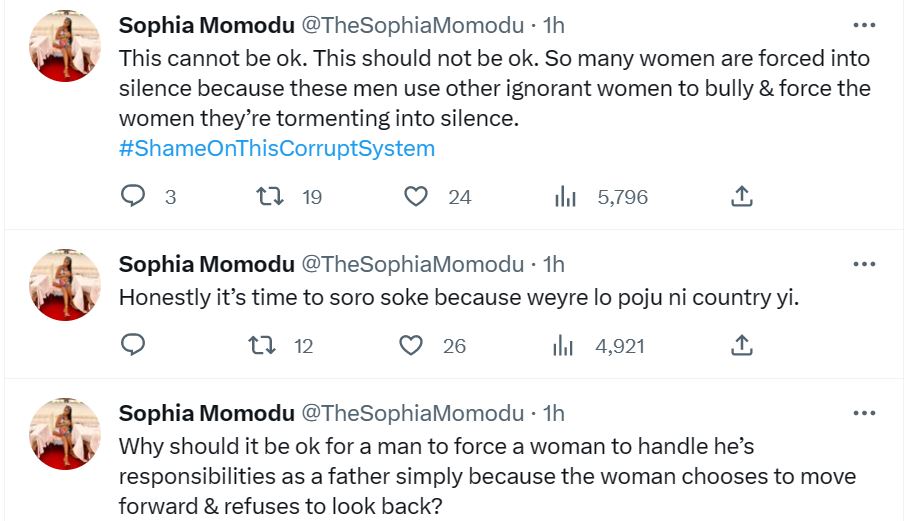
Task: View analytics showing 5,796 views
Action: (565, 197)
